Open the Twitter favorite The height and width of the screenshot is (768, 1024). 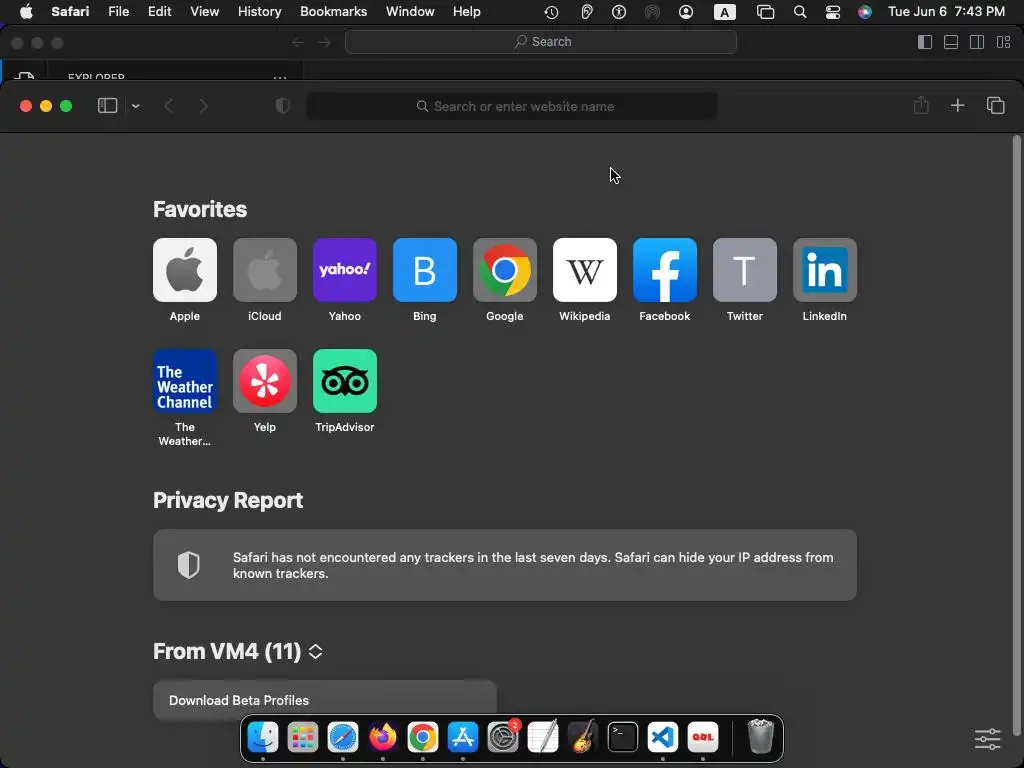pos(744,270)
